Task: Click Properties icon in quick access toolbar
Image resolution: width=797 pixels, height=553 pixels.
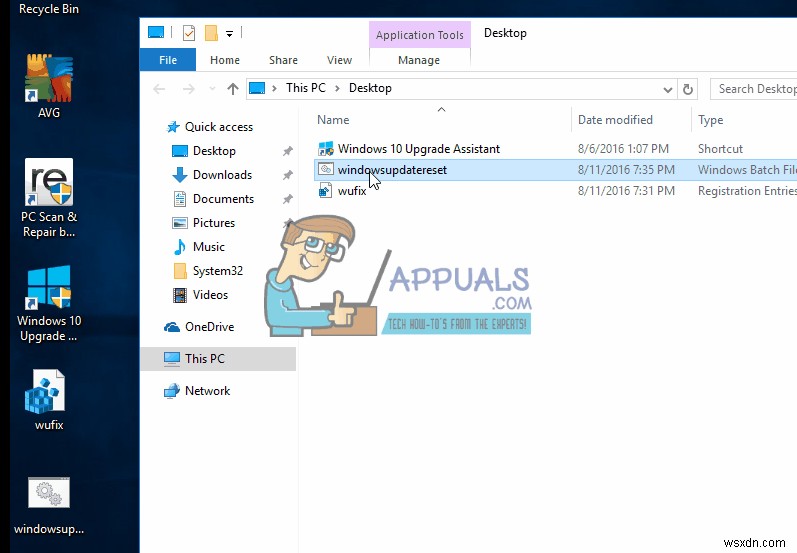Action: [x=189, y=33]
